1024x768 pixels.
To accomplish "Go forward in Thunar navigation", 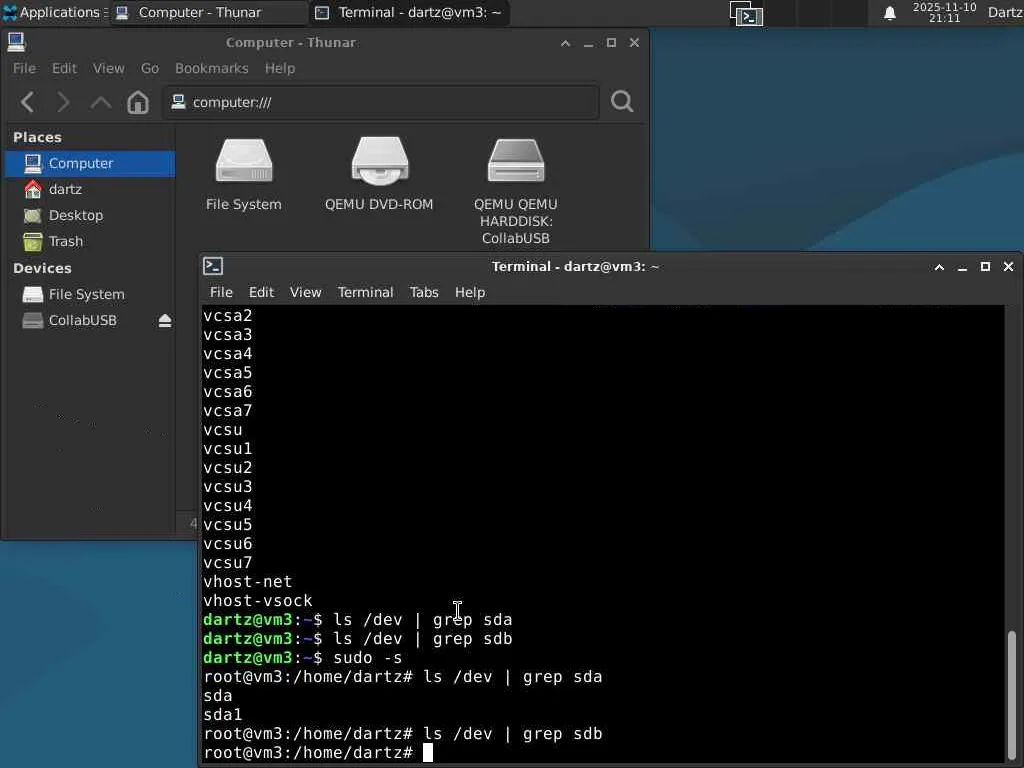I will click(63, 102).
